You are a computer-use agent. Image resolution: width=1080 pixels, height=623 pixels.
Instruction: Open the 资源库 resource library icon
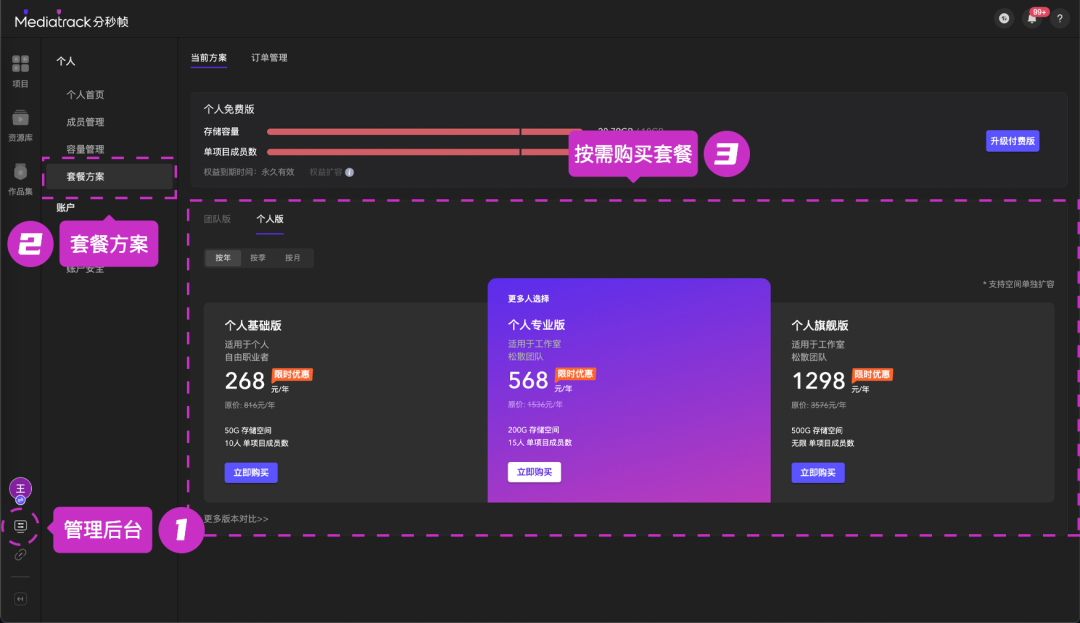click(x=20, y=120)
